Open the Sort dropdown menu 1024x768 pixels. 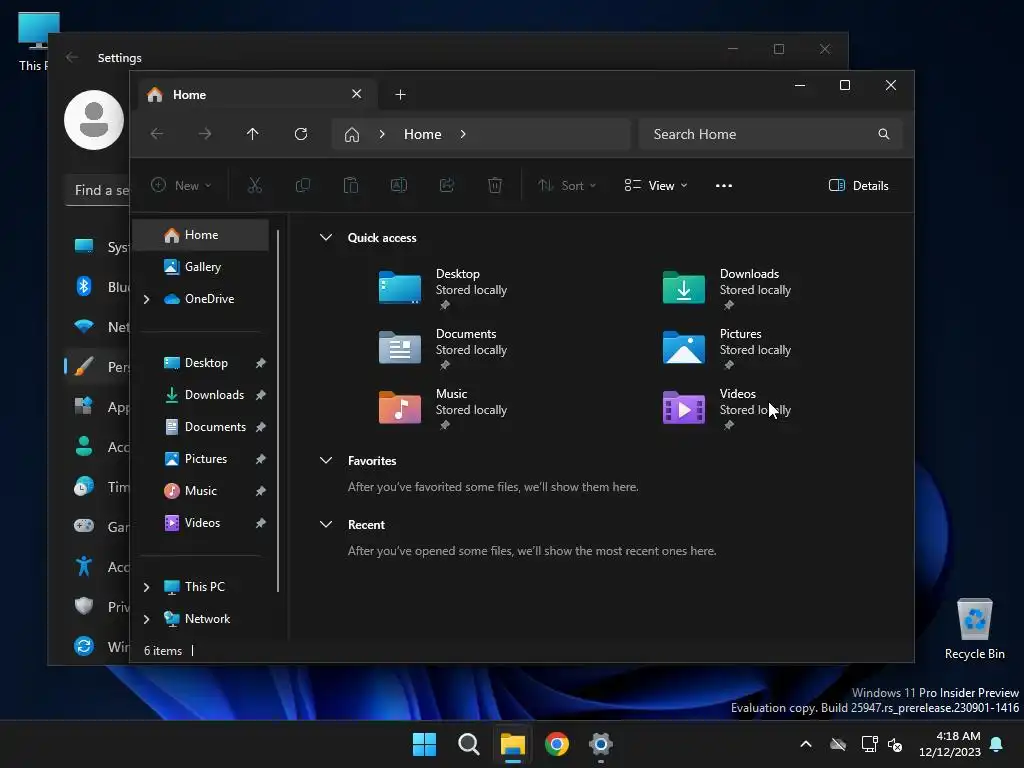point(567,185)
